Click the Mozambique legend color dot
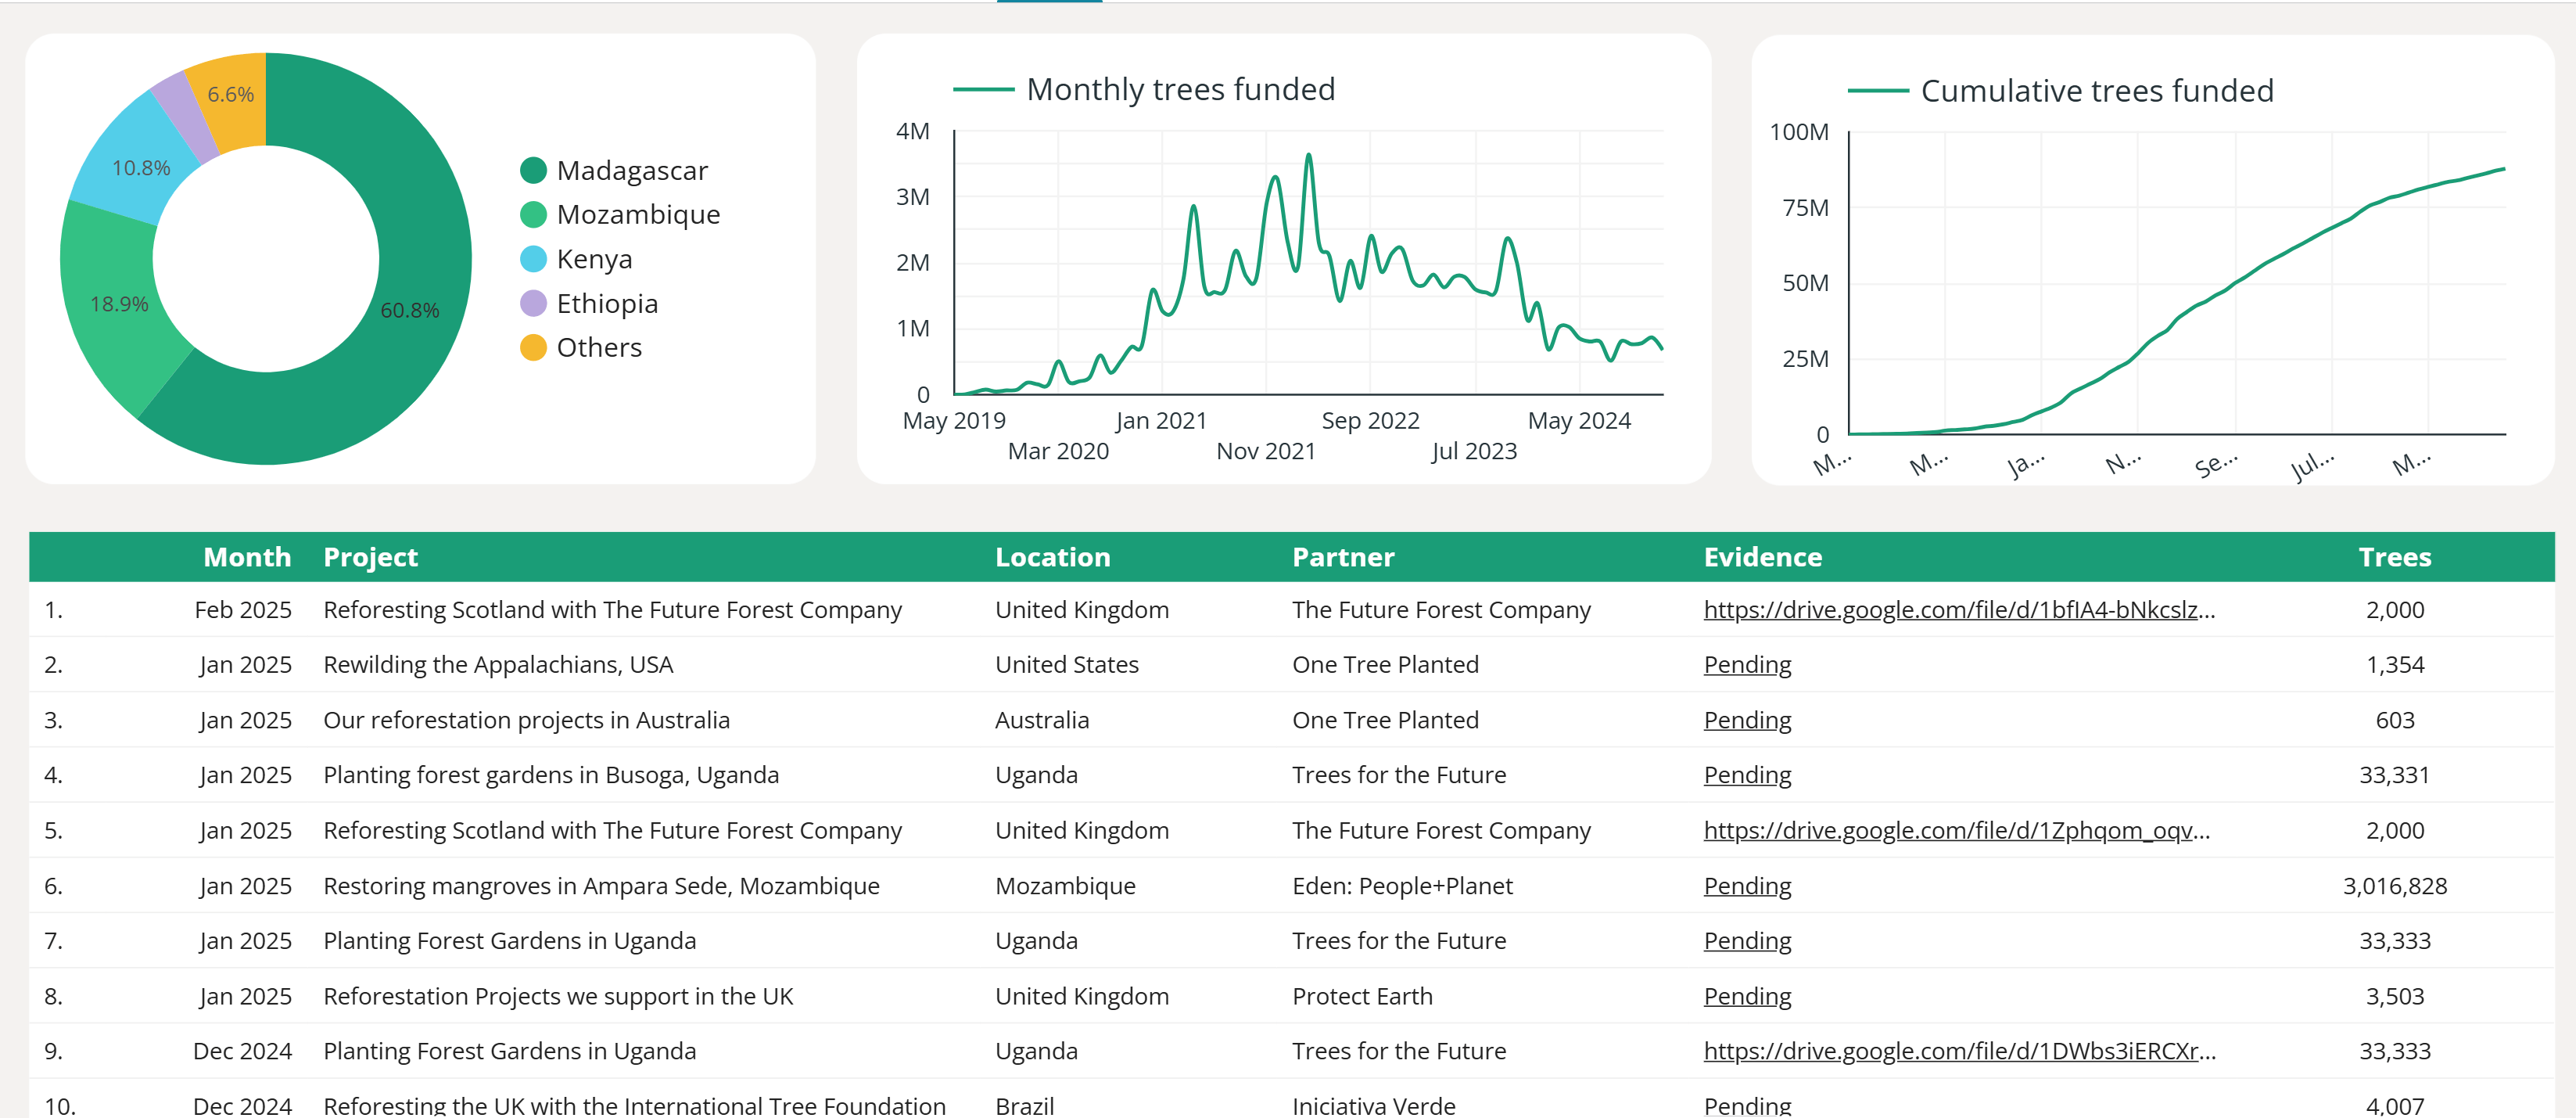 pos(533,215)
